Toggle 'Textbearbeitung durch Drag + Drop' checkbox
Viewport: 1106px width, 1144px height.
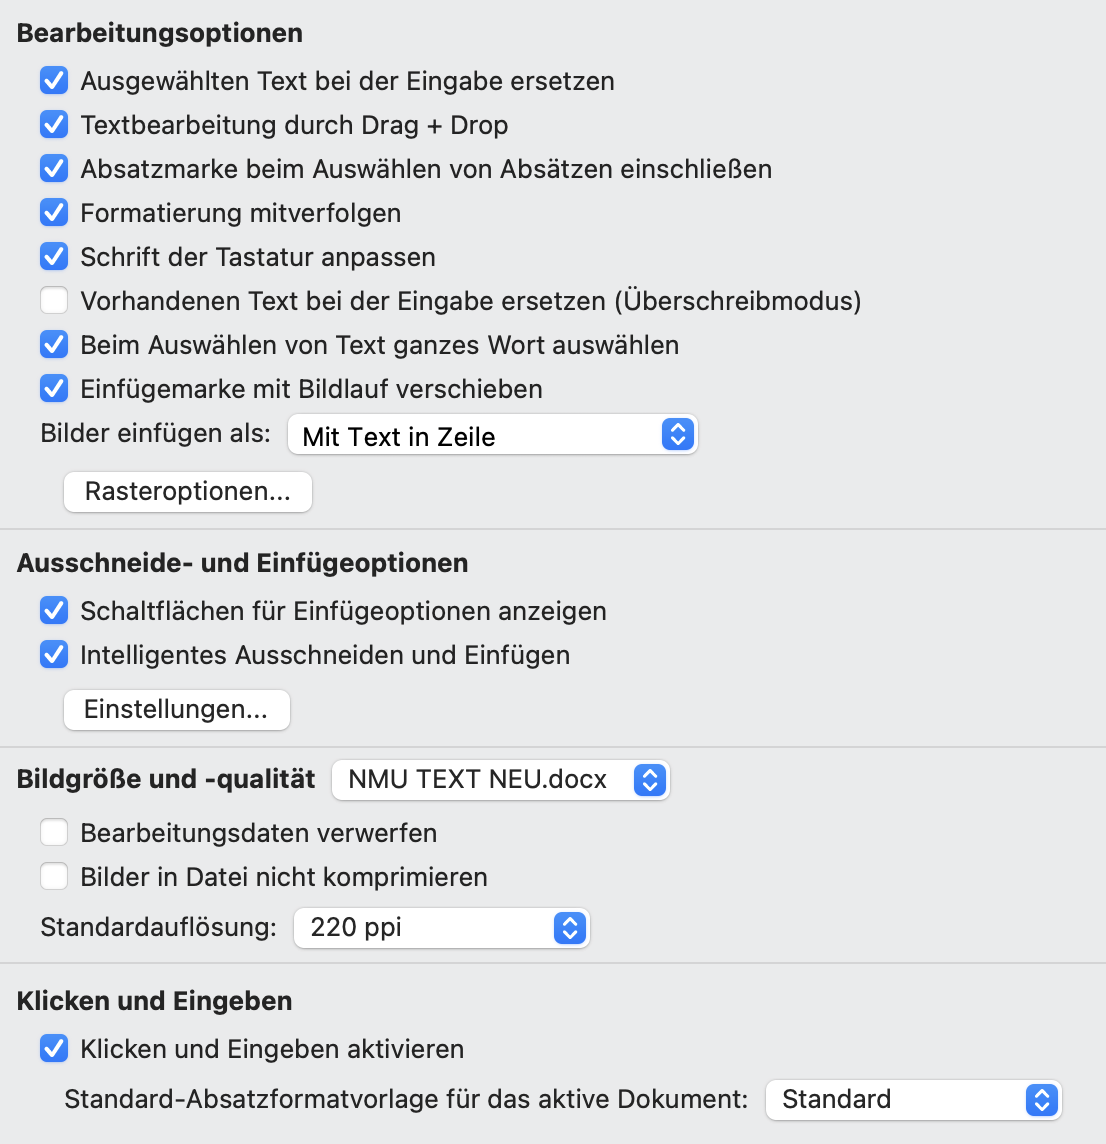point(54,125)
